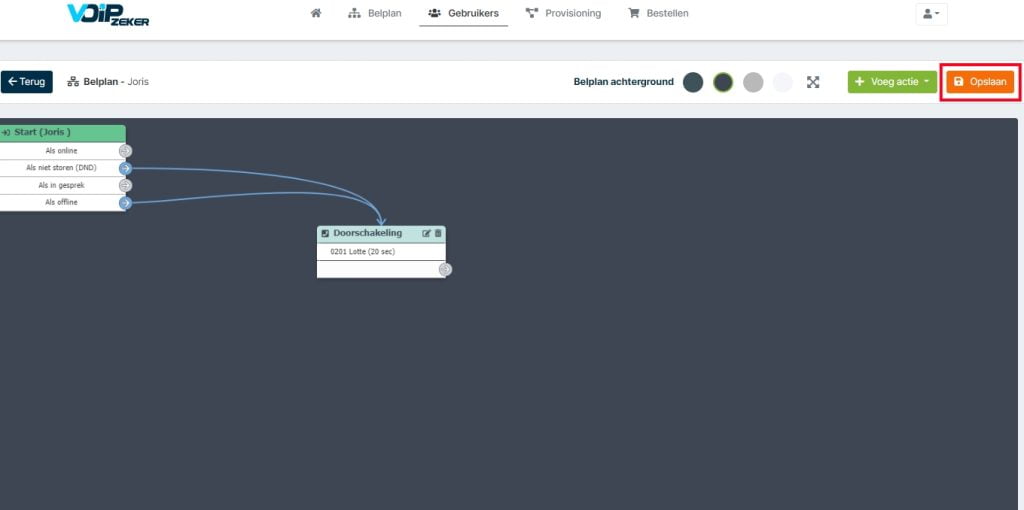Click the VoIPzeker logo

[x=108, y=14]
